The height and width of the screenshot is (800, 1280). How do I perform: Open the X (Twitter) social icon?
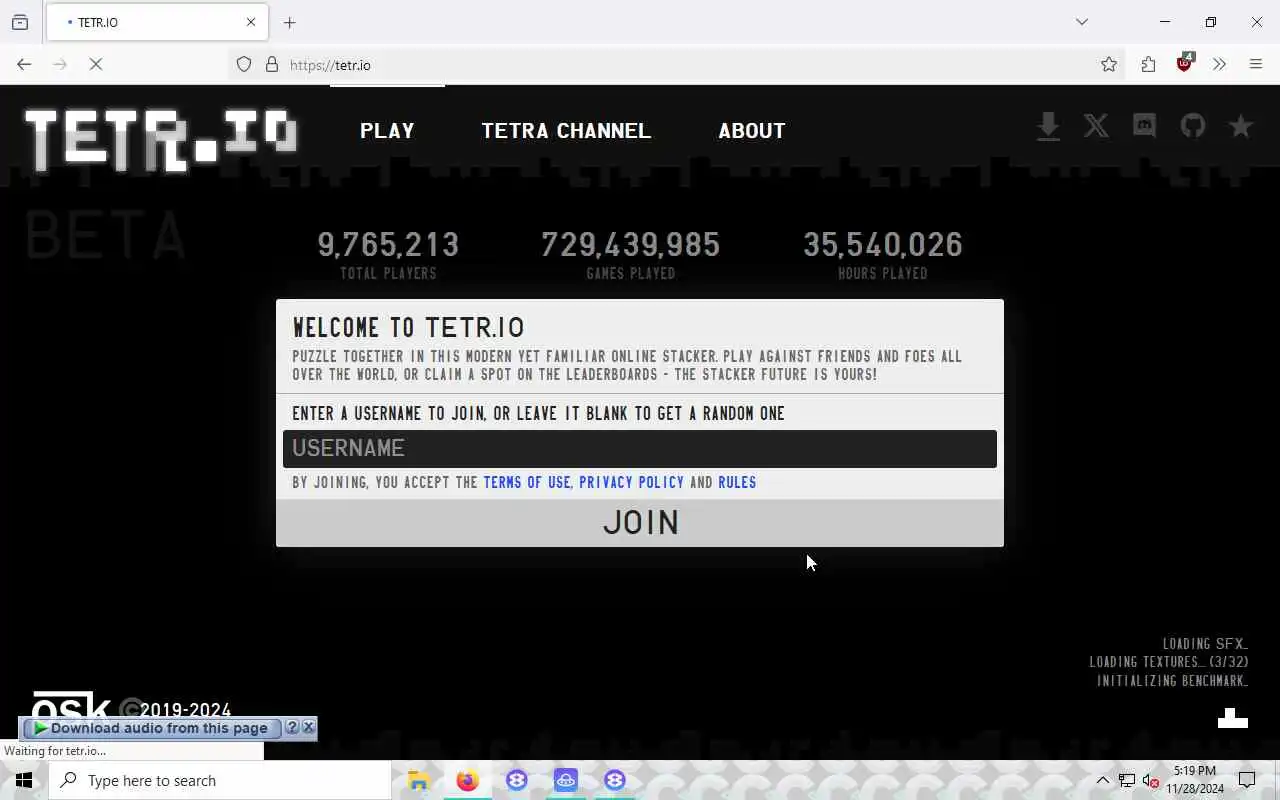[1096, 126]
